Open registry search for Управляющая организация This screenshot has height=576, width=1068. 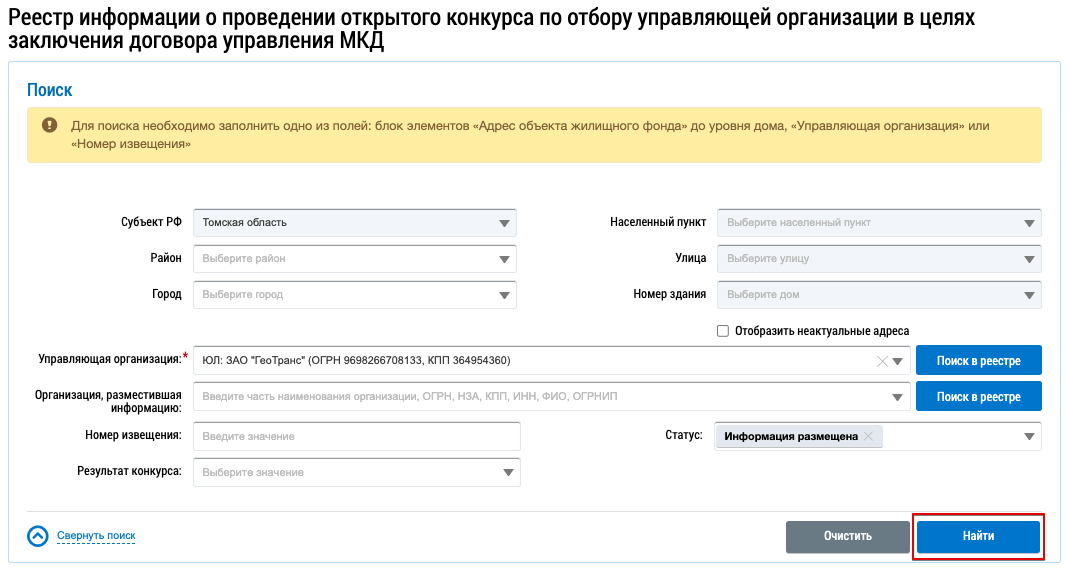pos(978,360)
